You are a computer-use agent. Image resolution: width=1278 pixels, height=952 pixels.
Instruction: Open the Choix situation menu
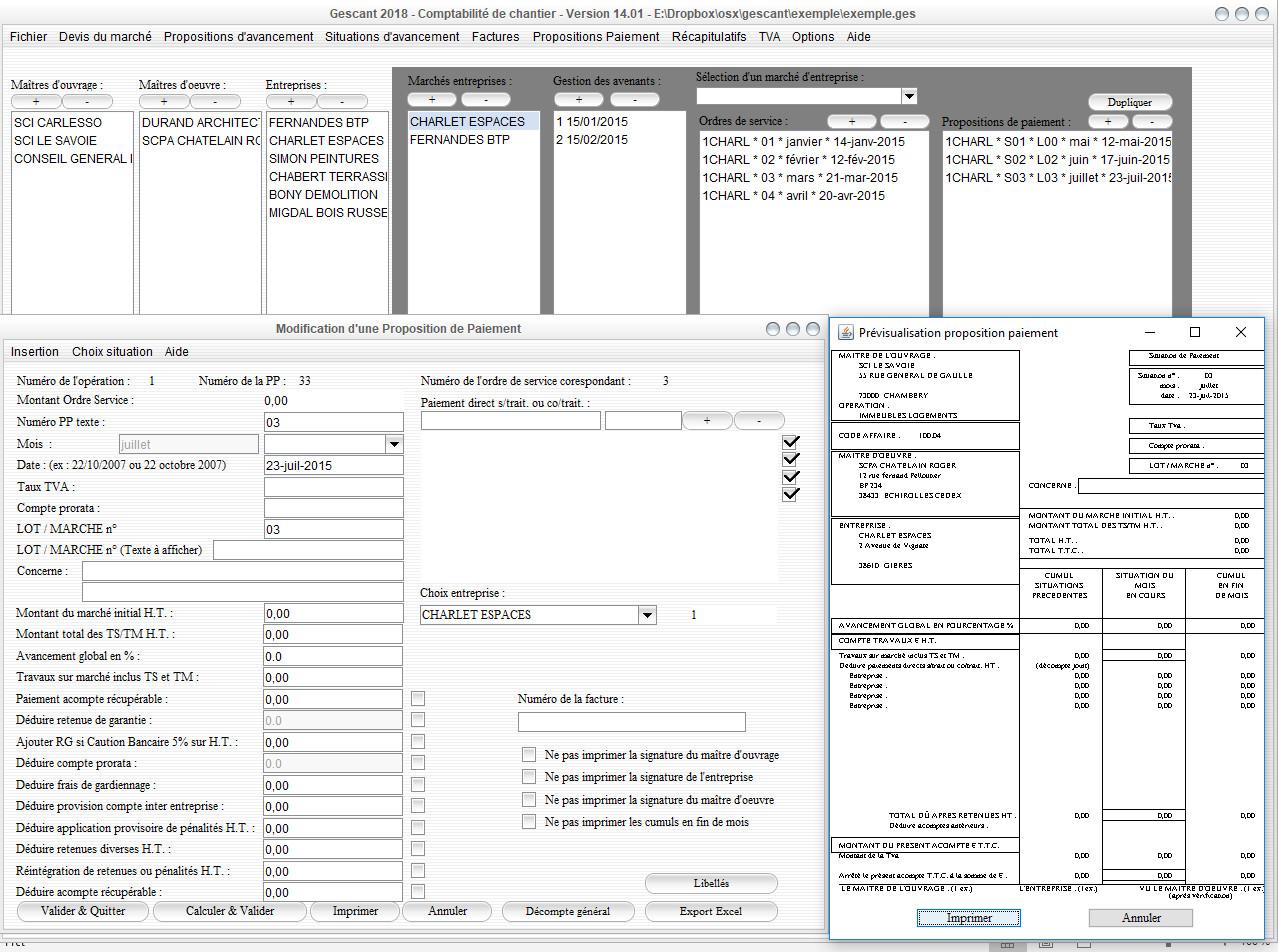point(112,352)
